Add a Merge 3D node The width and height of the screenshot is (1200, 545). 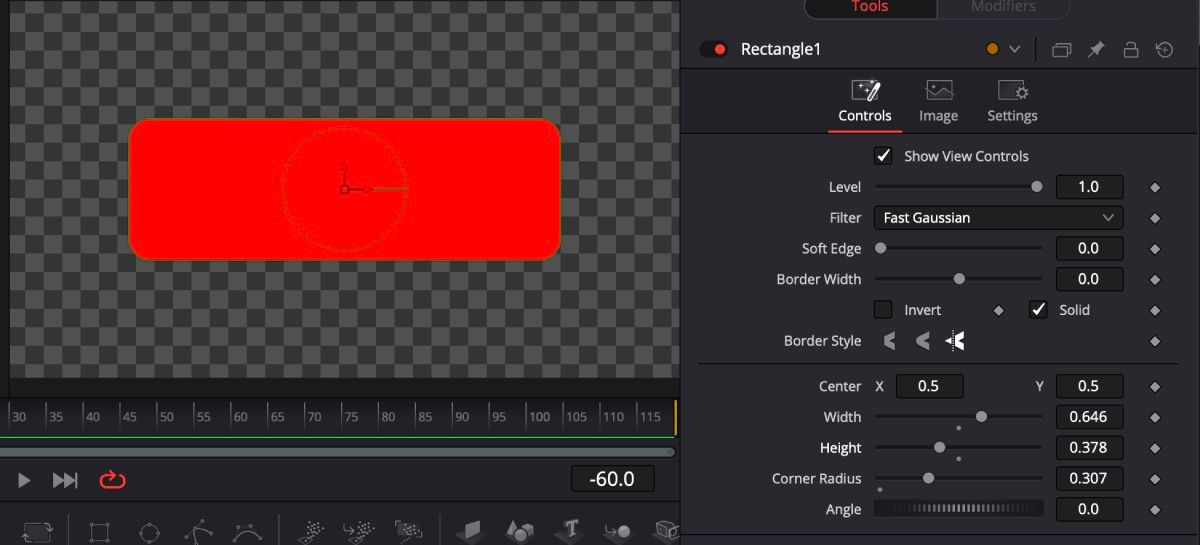coord(618,531)
